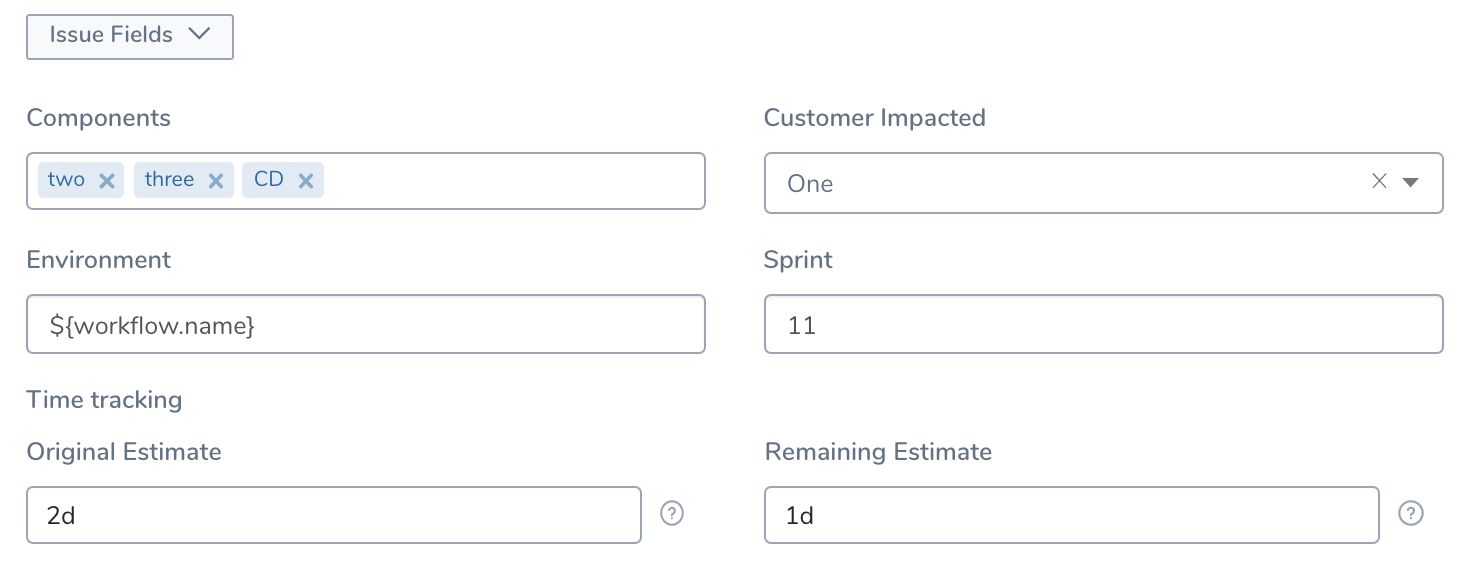
Task: Open the Issue Fields dropdown
Action: point(130,36)
